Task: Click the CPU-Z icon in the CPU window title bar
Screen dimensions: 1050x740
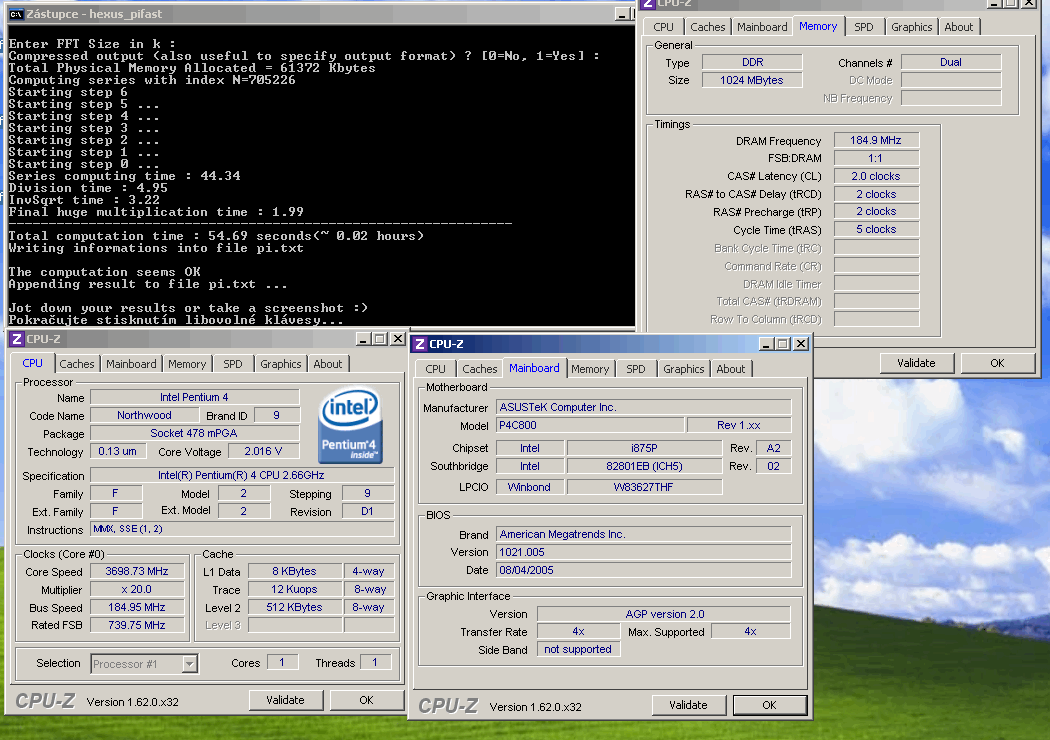Action: click(x=17, y=340)
